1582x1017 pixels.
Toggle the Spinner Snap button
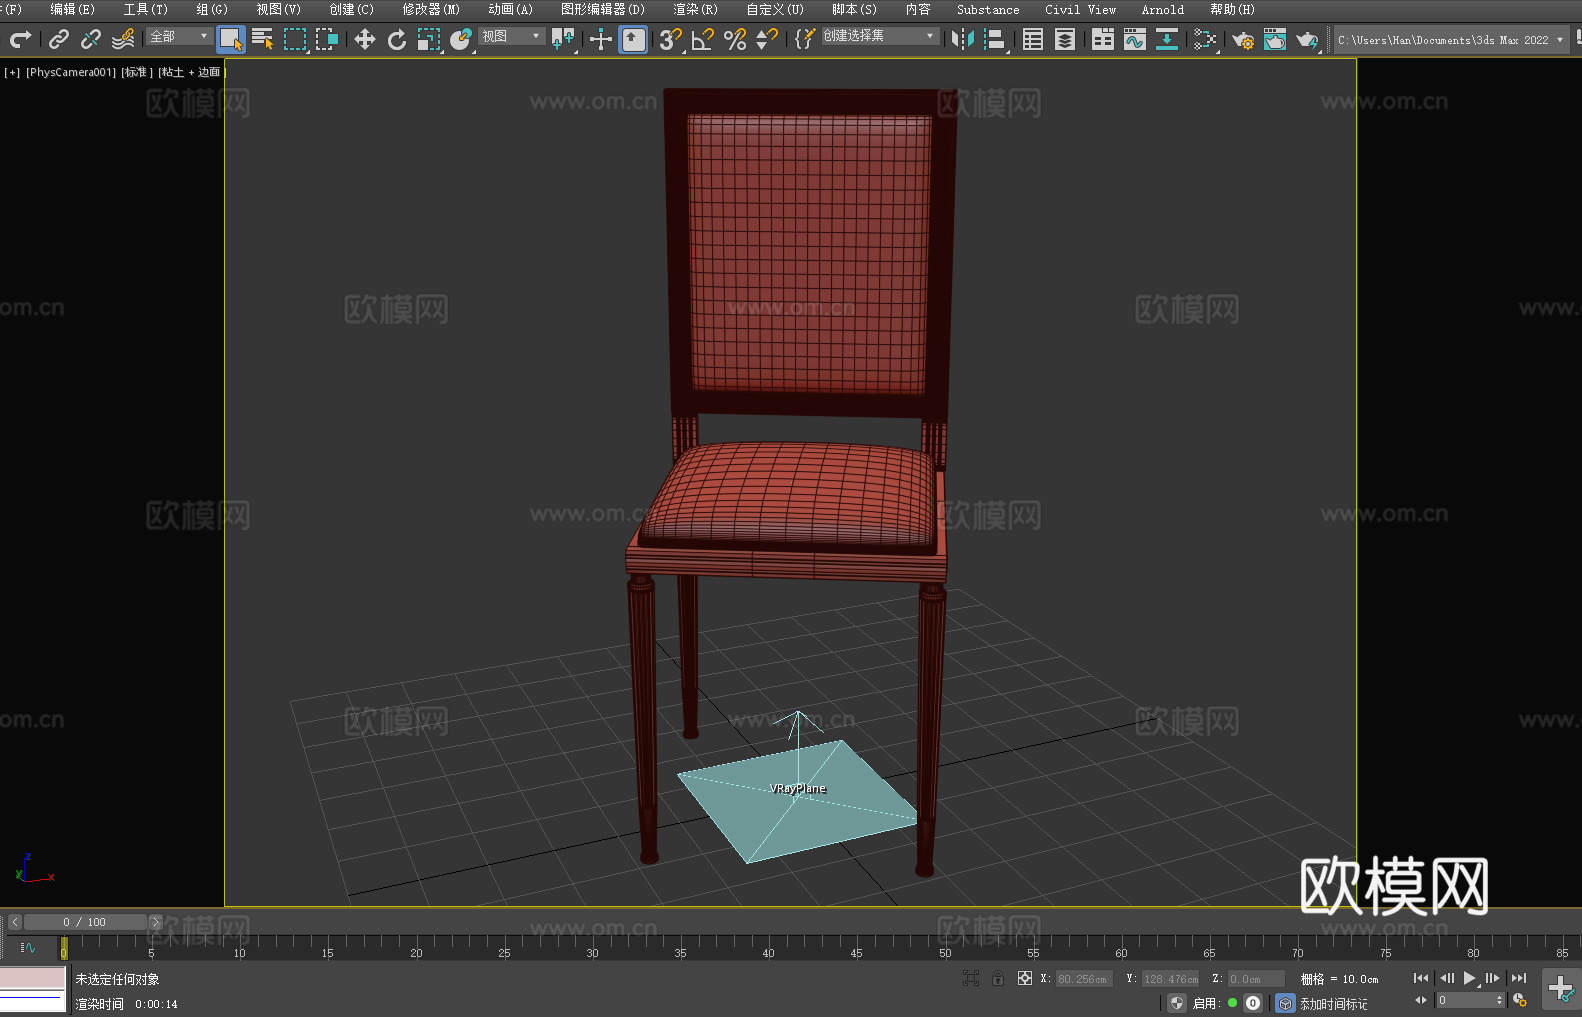point(767,39)
